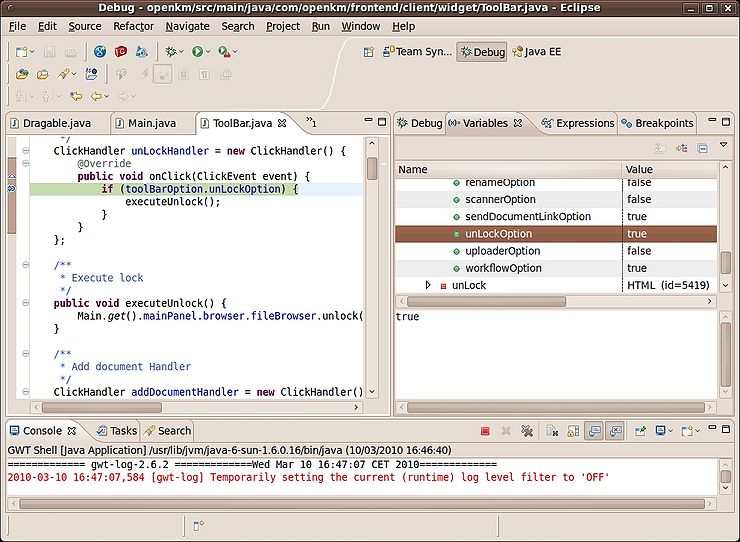
Task: Launch the Debug bug icon
Action: (x=170, y=51)
